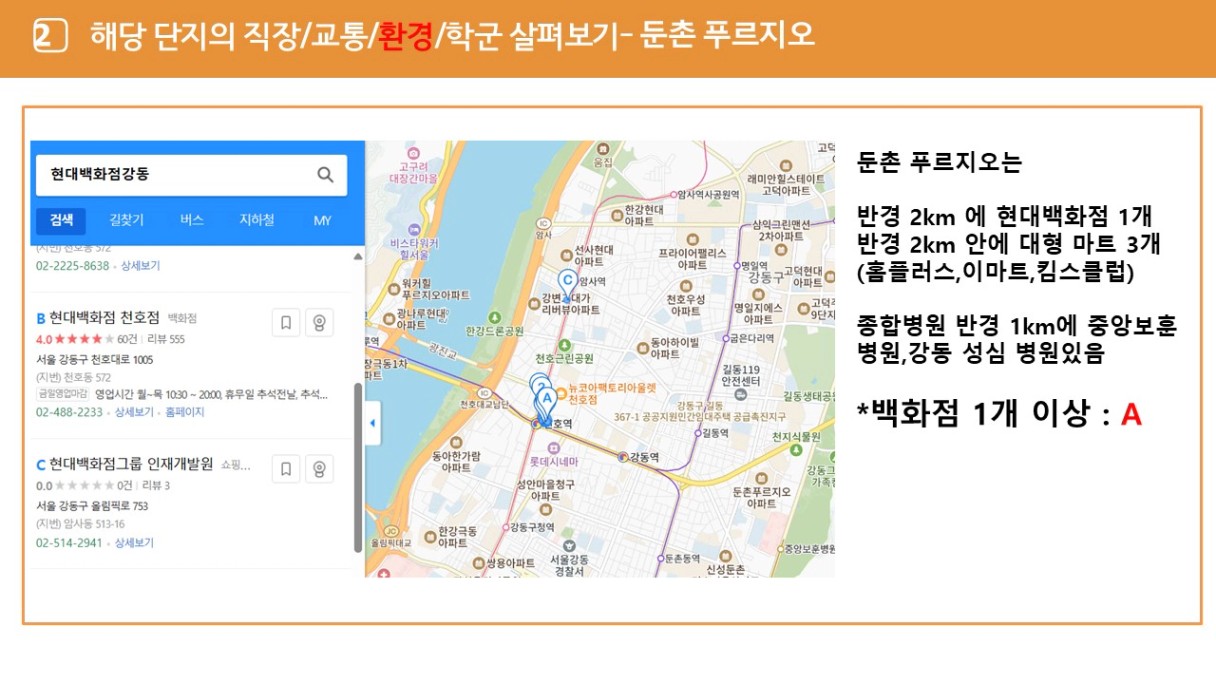Click the results list scrollbar thumb

tap(359, 467)
